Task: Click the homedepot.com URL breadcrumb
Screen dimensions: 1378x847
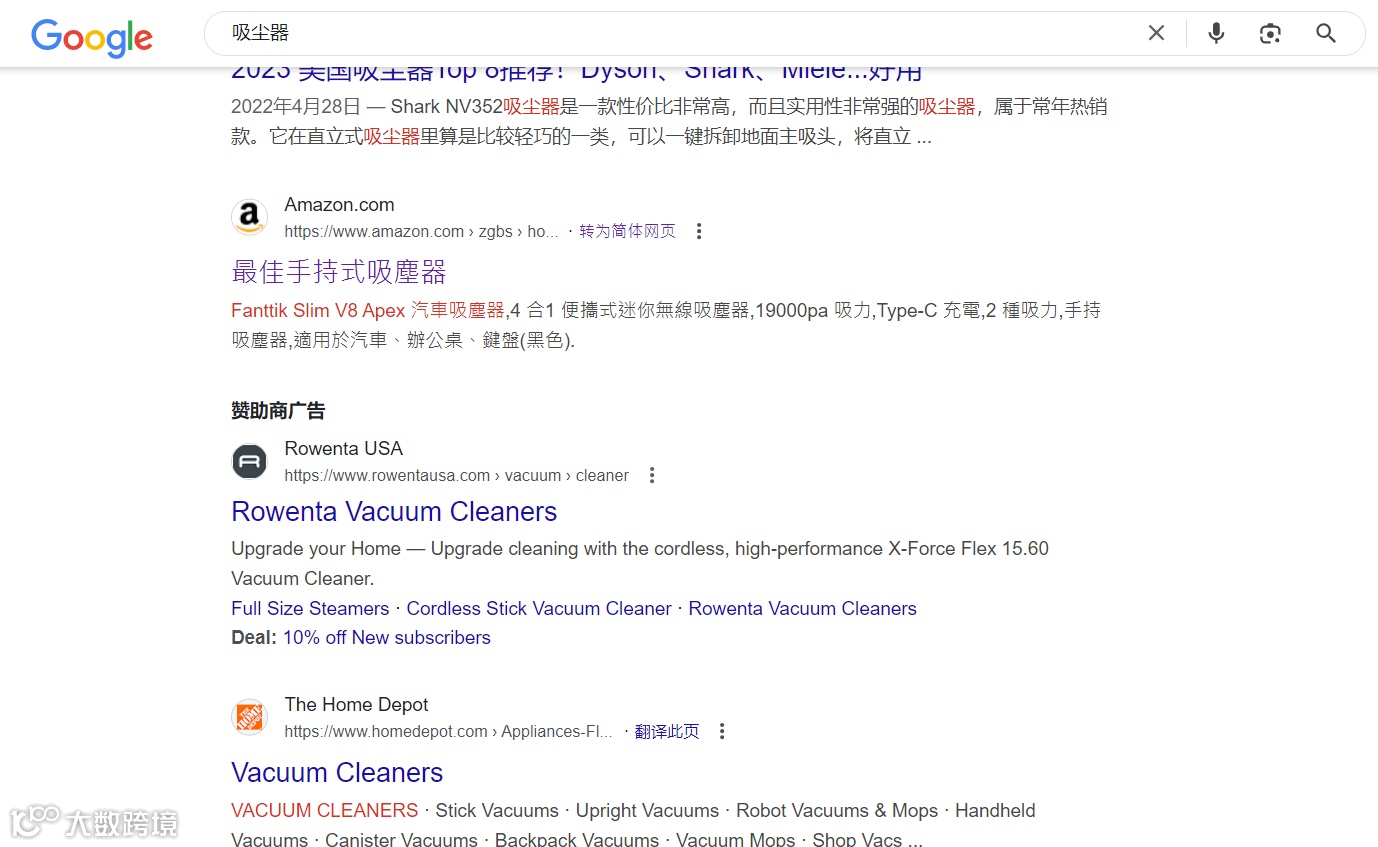Action: pyautogui.click(x=448, y=731)
